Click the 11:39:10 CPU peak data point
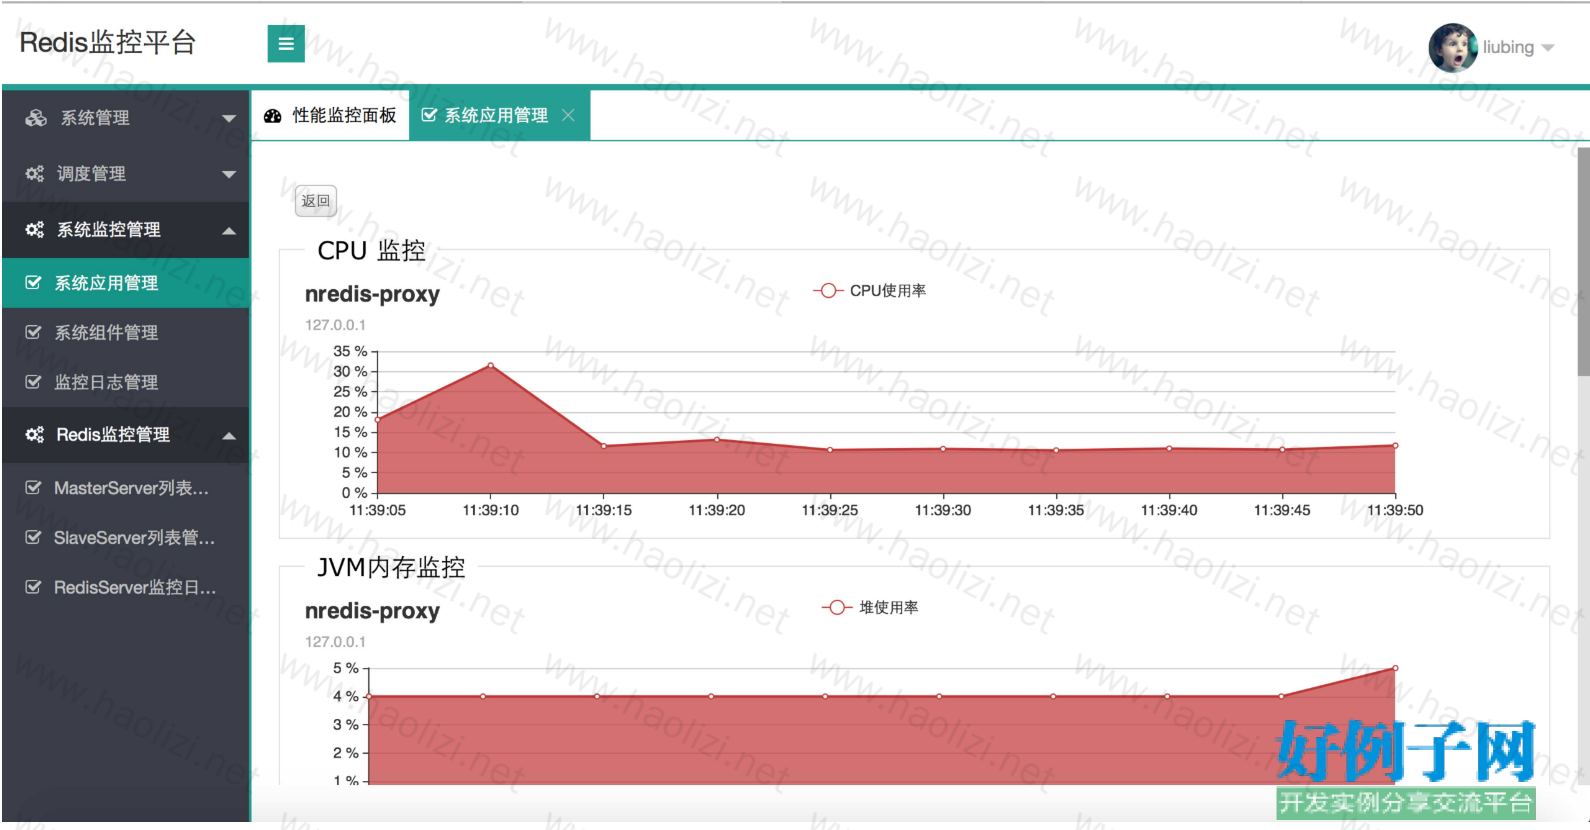This screenshot has height=830, width=1590. (490, 366)
